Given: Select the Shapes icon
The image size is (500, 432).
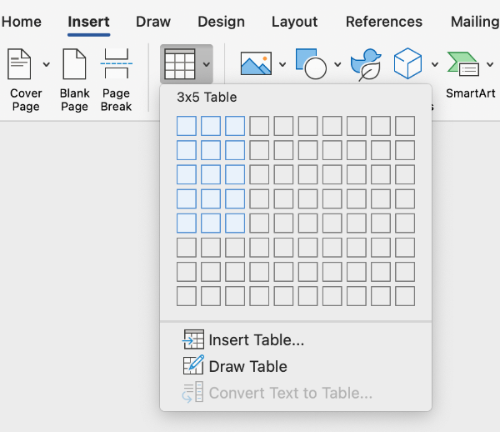Looking at the screenshot, I should coord(311,64).
